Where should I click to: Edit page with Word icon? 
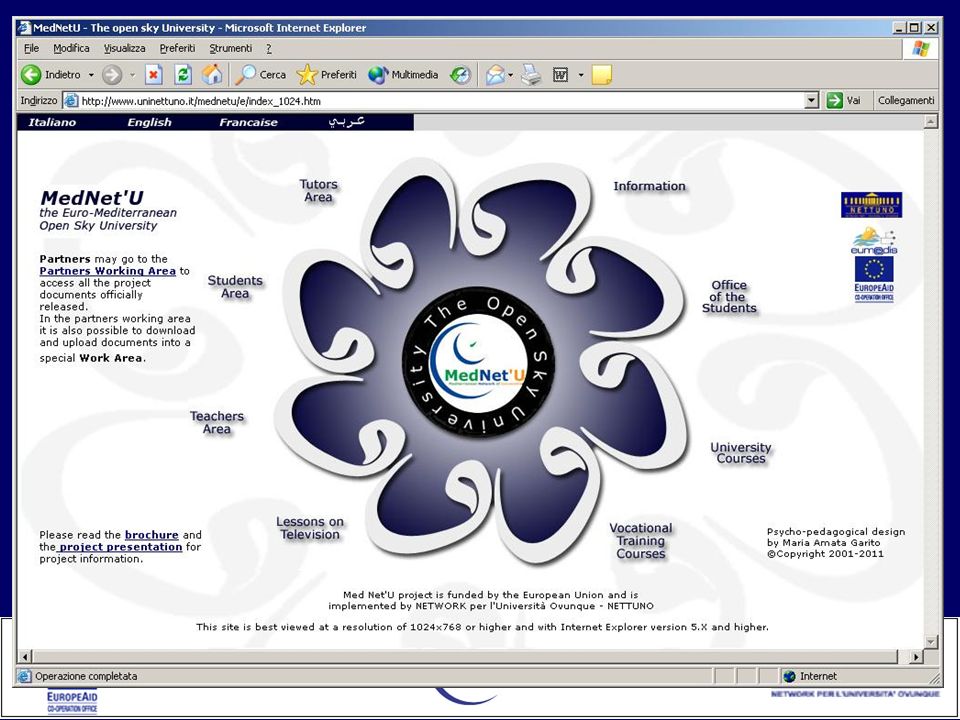560,75
